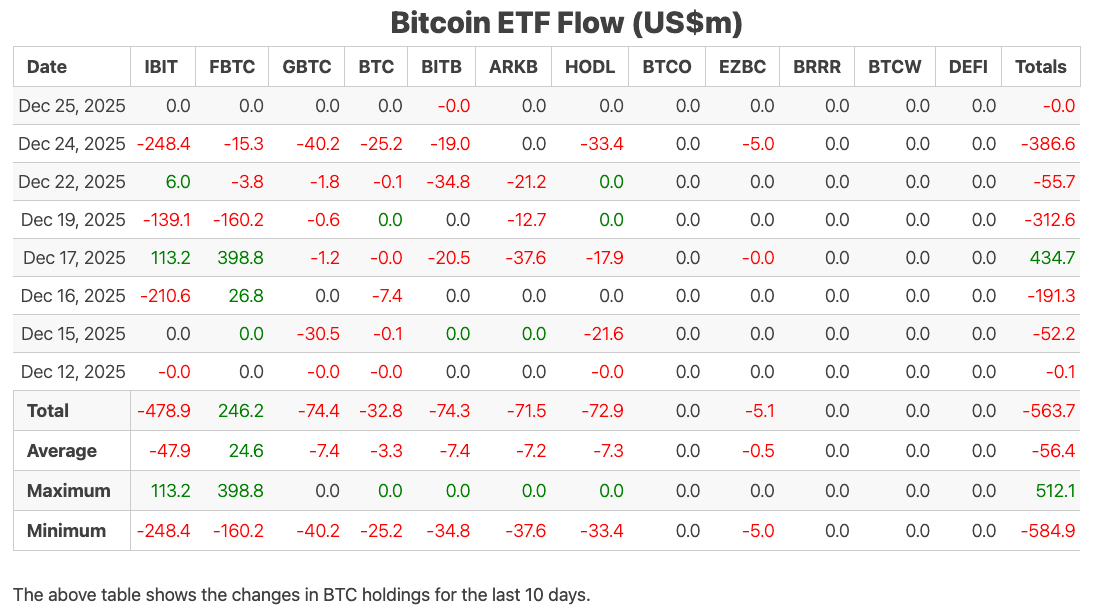Image resolution: width=1096 pixels, height=614 pixels.
Task: Click the Maximum row label
Action: pyautogui.click(x=68, y=491)
